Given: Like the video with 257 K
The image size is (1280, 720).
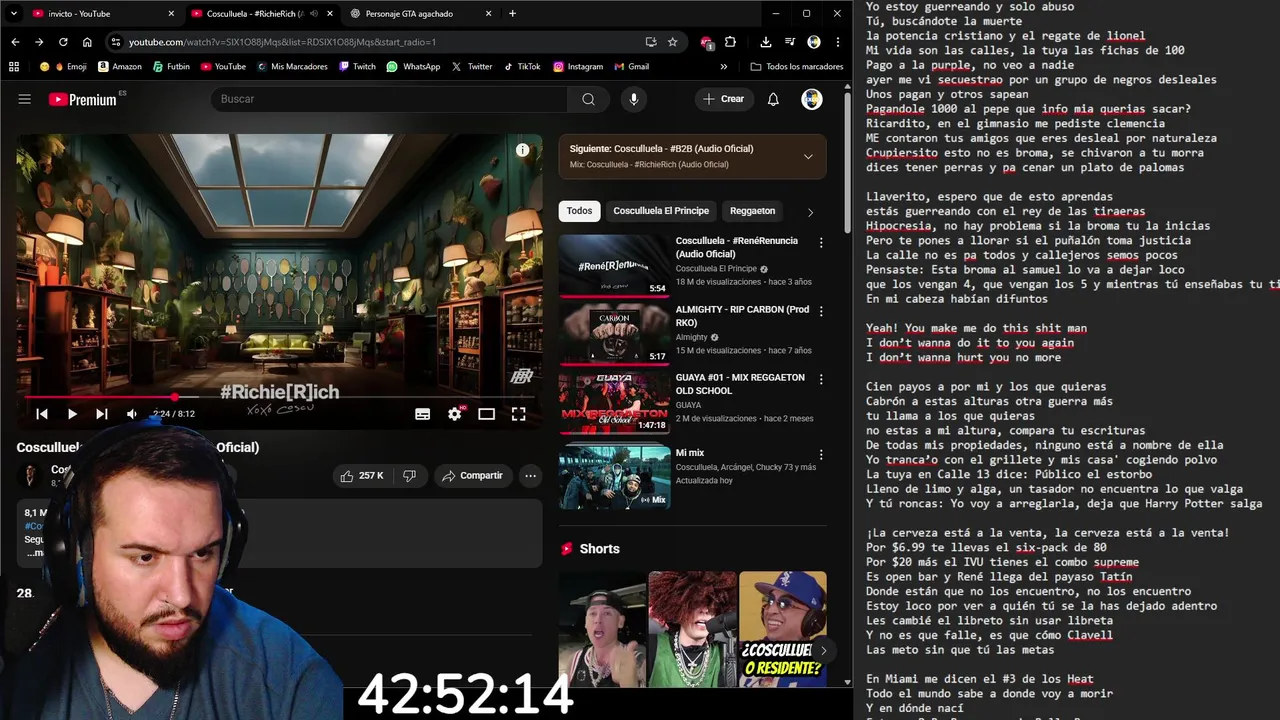Looking at the screenshot, I should tap(362, 476).
